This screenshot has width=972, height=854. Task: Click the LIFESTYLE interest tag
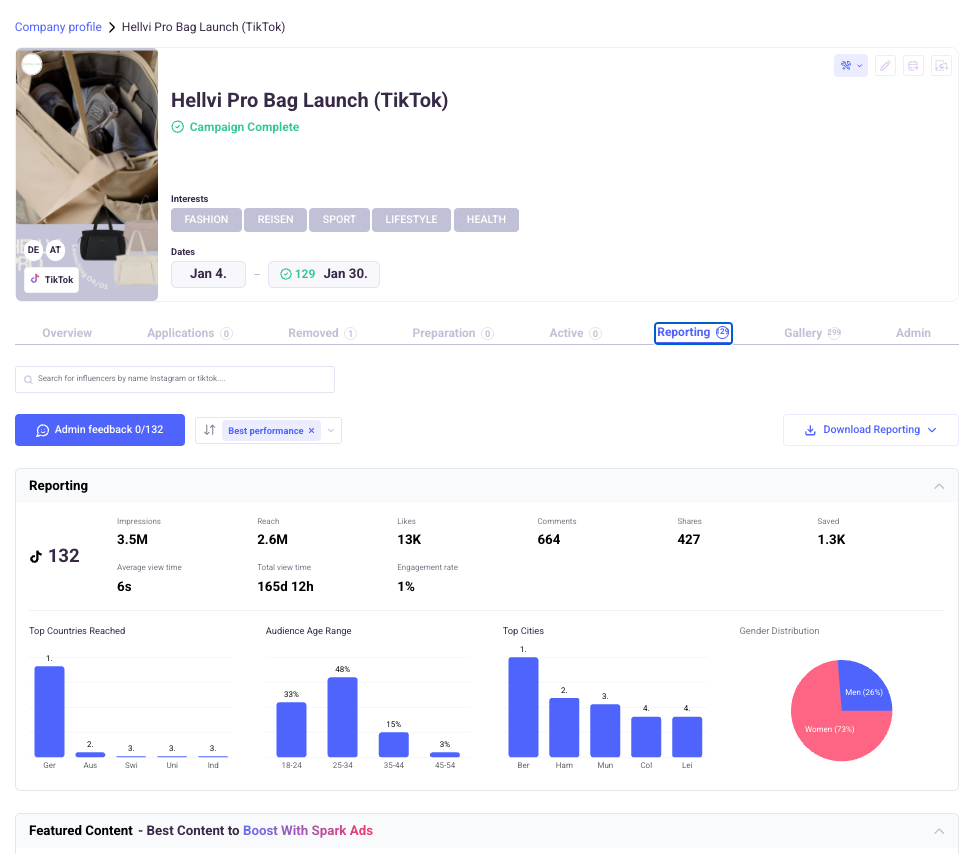(411, 220)
